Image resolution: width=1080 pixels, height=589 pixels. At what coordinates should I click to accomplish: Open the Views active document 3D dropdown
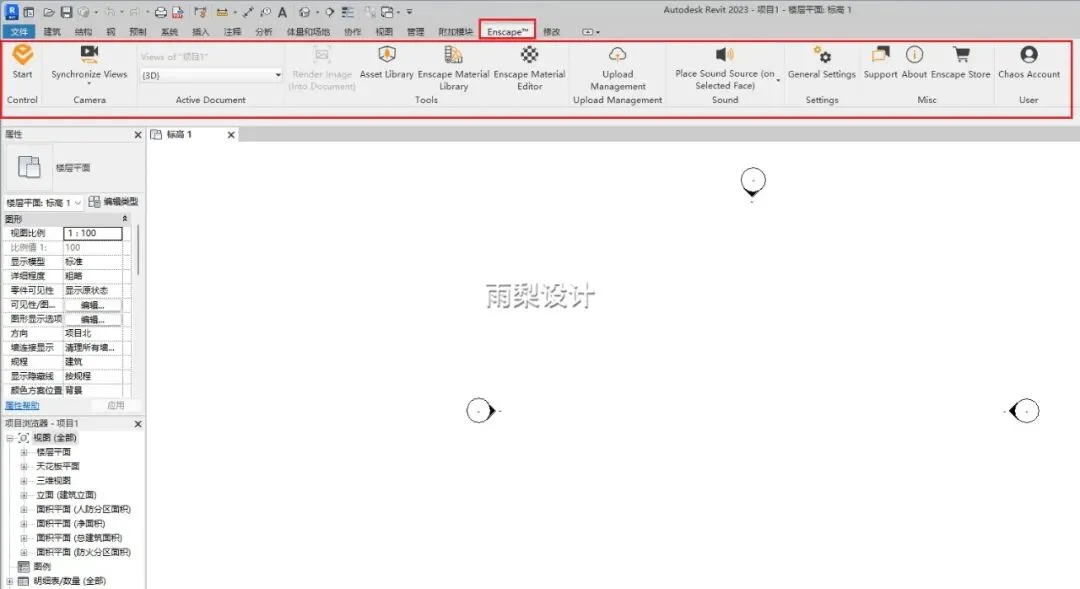pyautogui.click(x=211, y=75)
